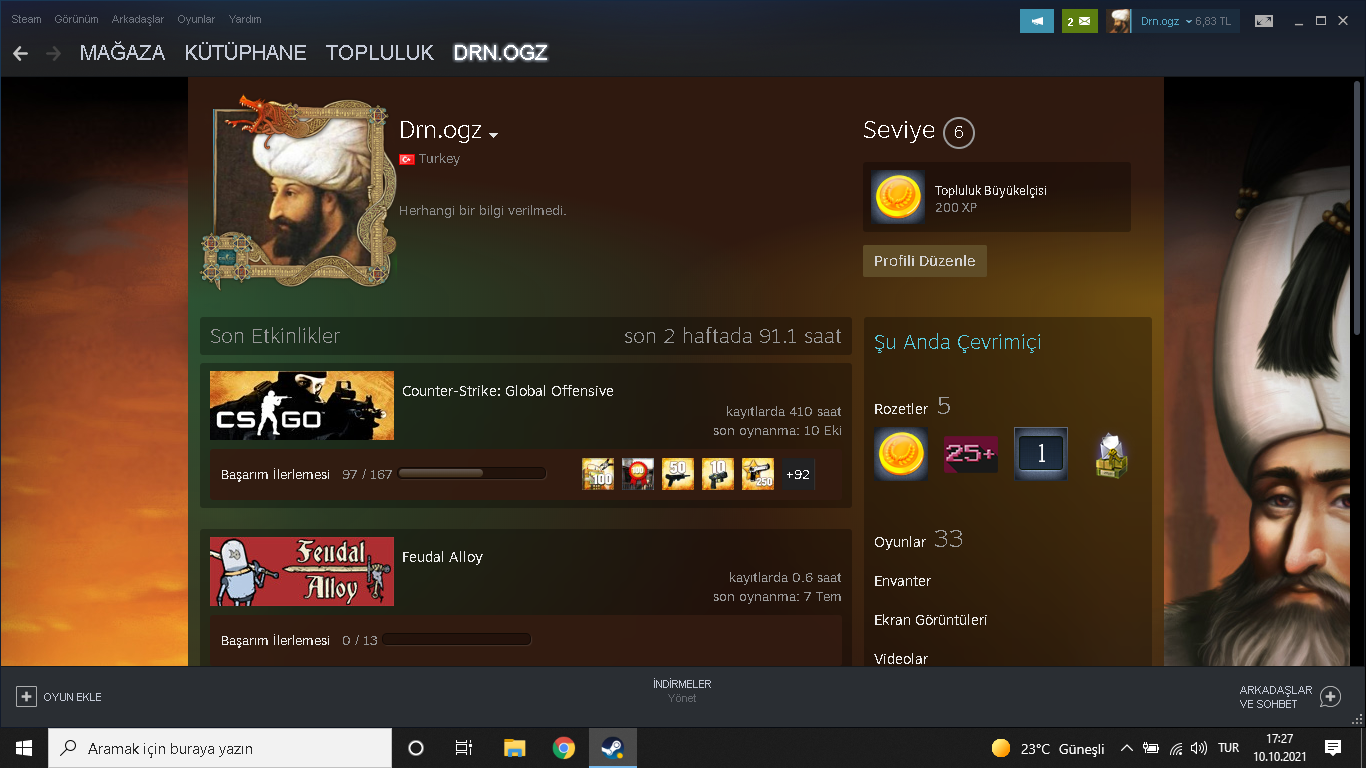
Task: Open the Envanter link
Action: [902, 581]
